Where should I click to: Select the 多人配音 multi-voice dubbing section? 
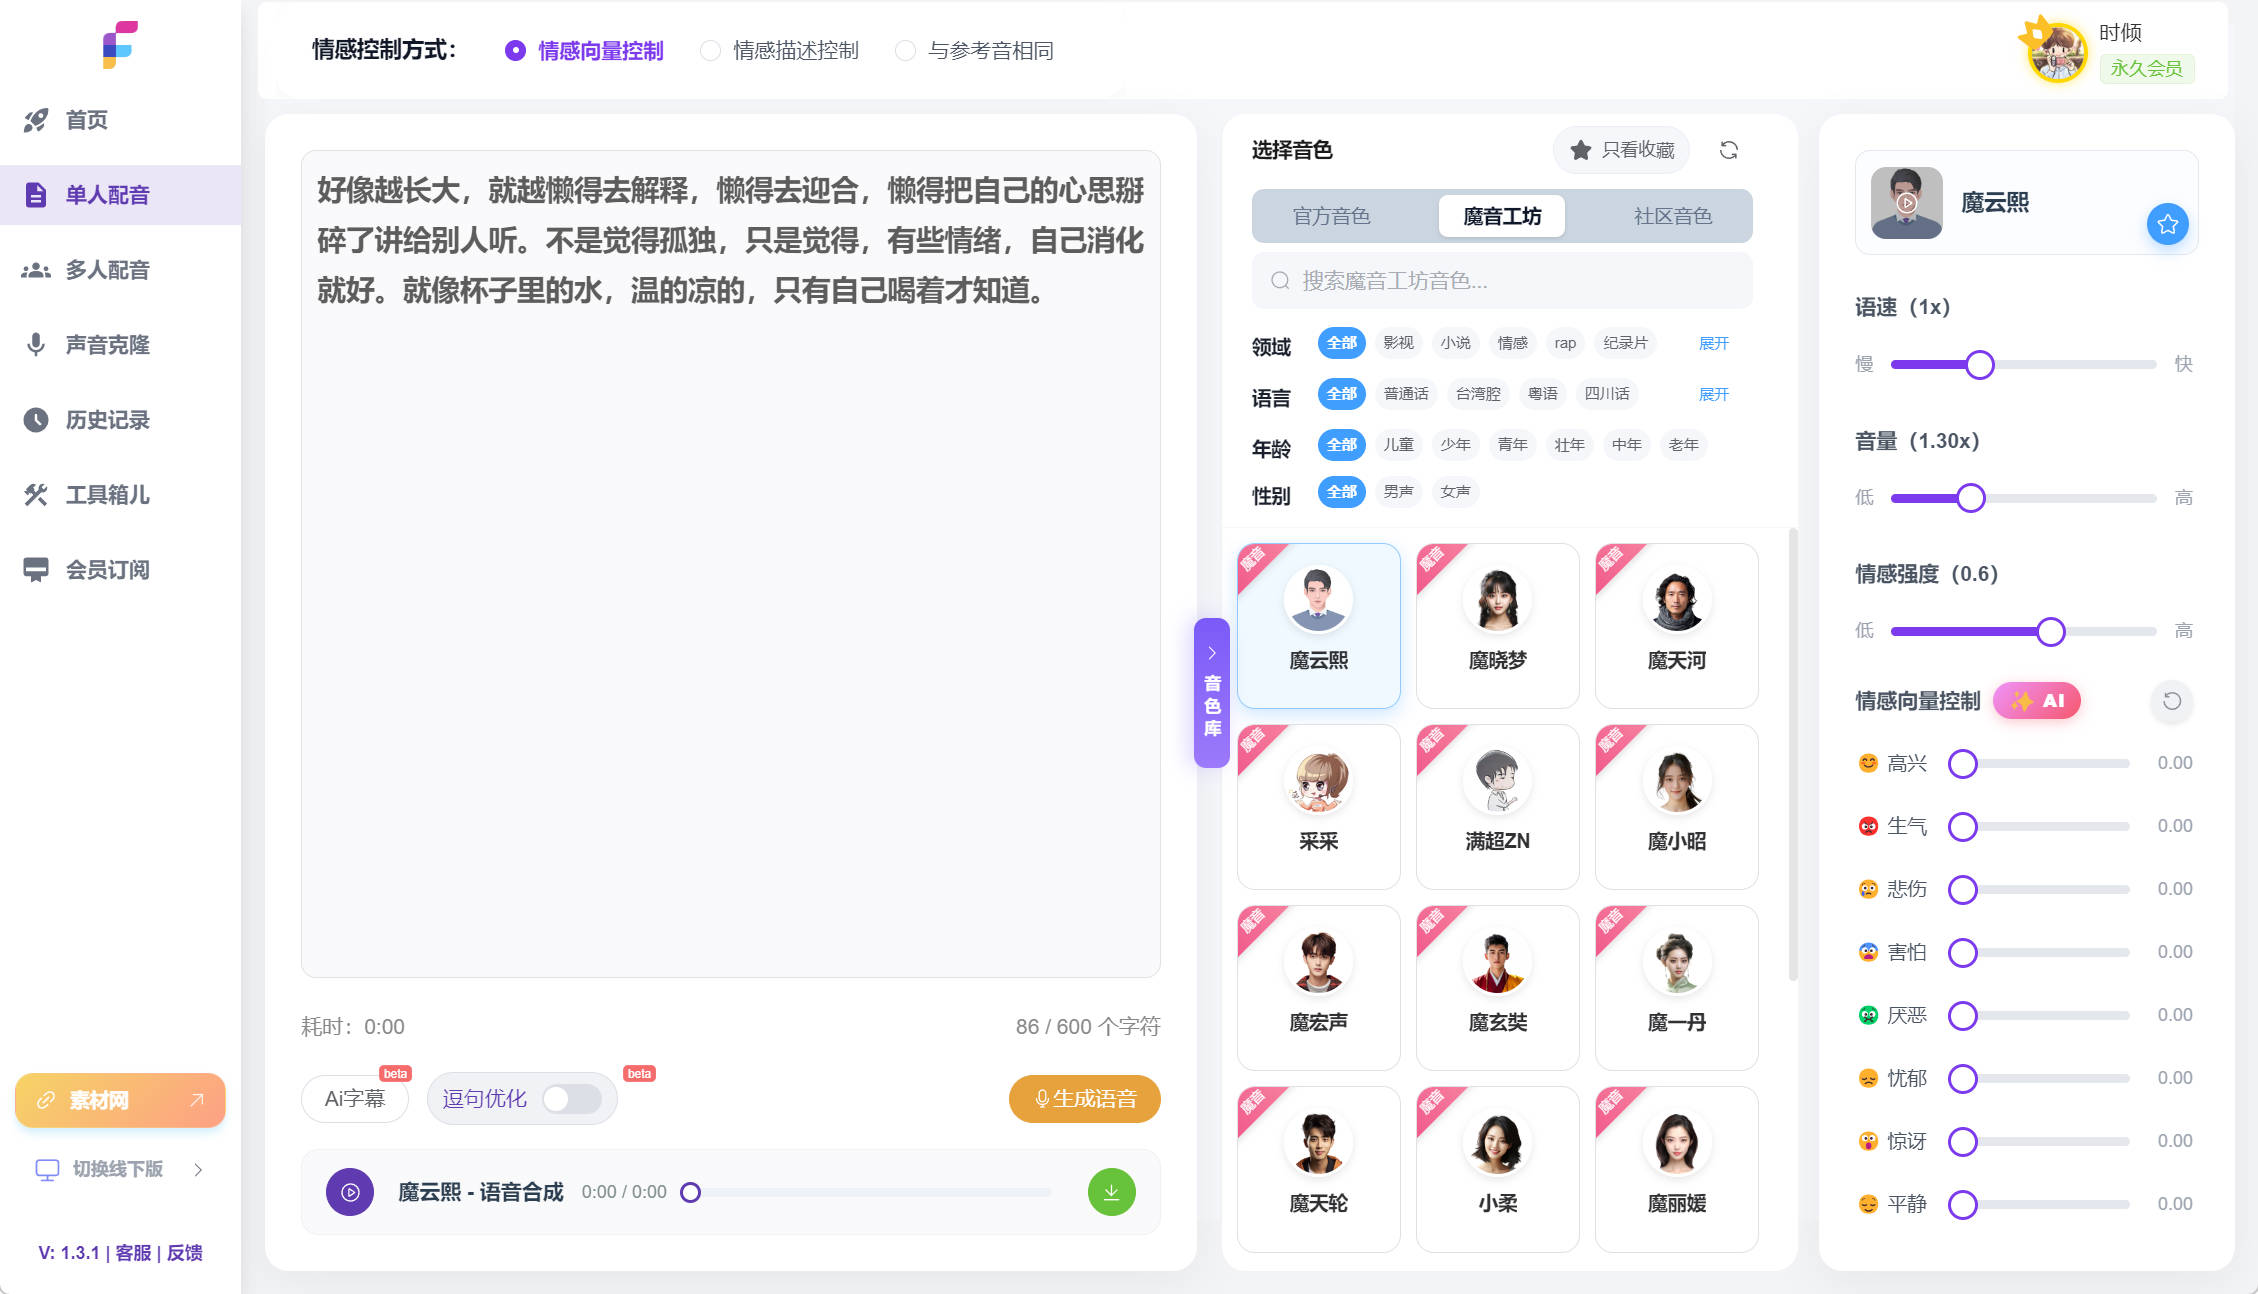[x=107, y=269]
